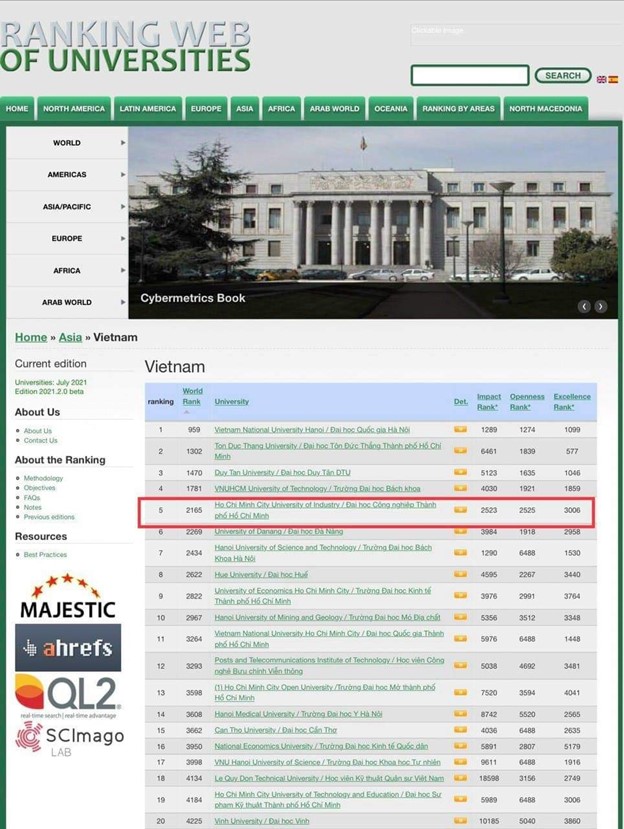
Task: Open details icon for Ton Duc Thang University
Action: pyautogui.click(x=460, y=450)
